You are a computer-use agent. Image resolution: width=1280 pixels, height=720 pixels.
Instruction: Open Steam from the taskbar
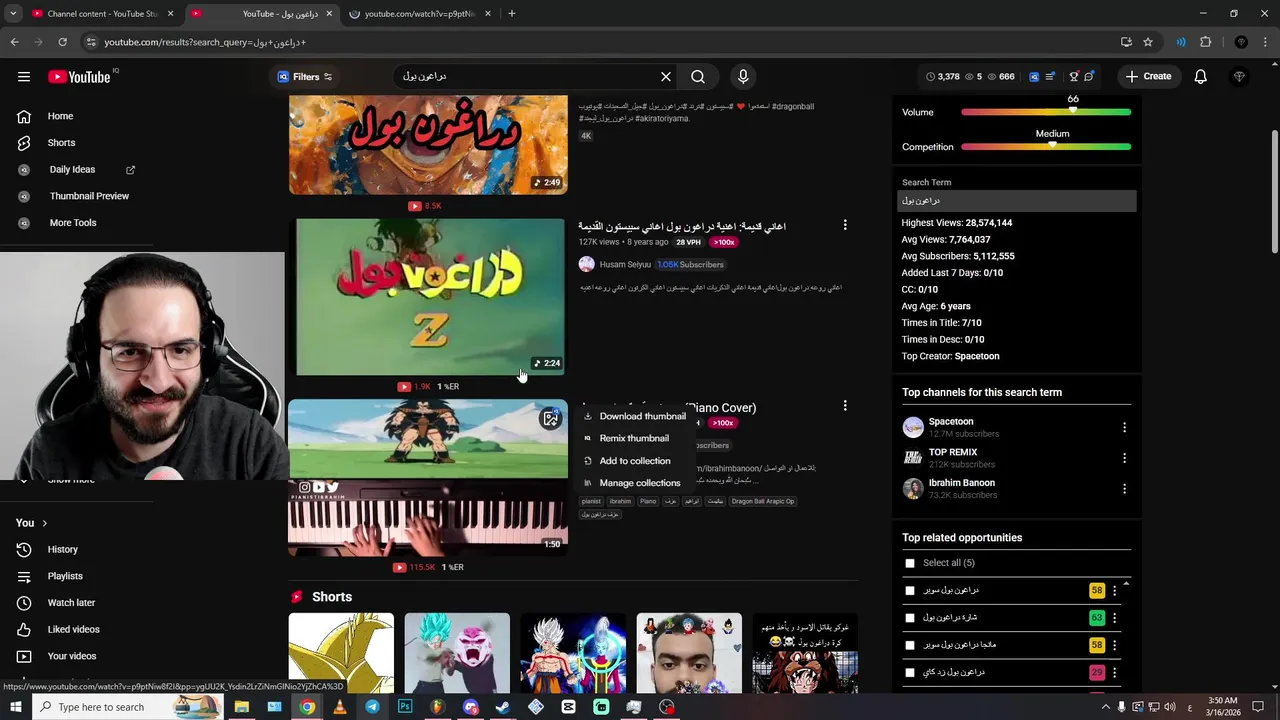503,707
